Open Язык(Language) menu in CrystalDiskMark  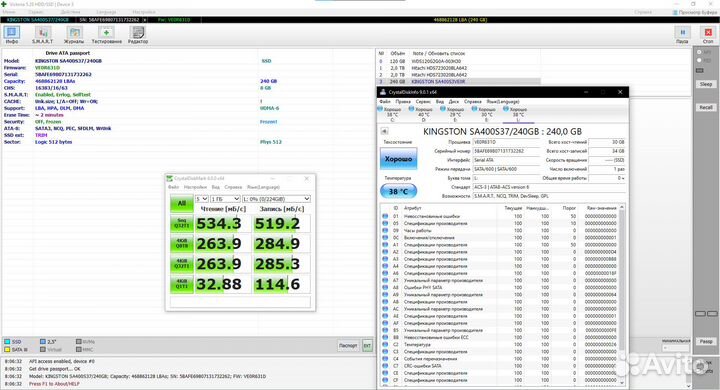(263, 187)
